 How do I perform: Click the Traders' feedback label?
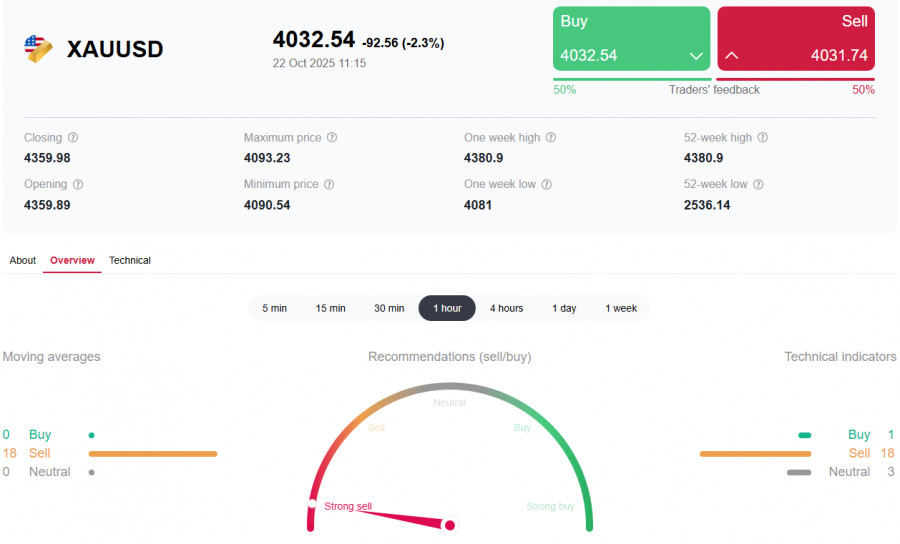click(x=714, y=90)
